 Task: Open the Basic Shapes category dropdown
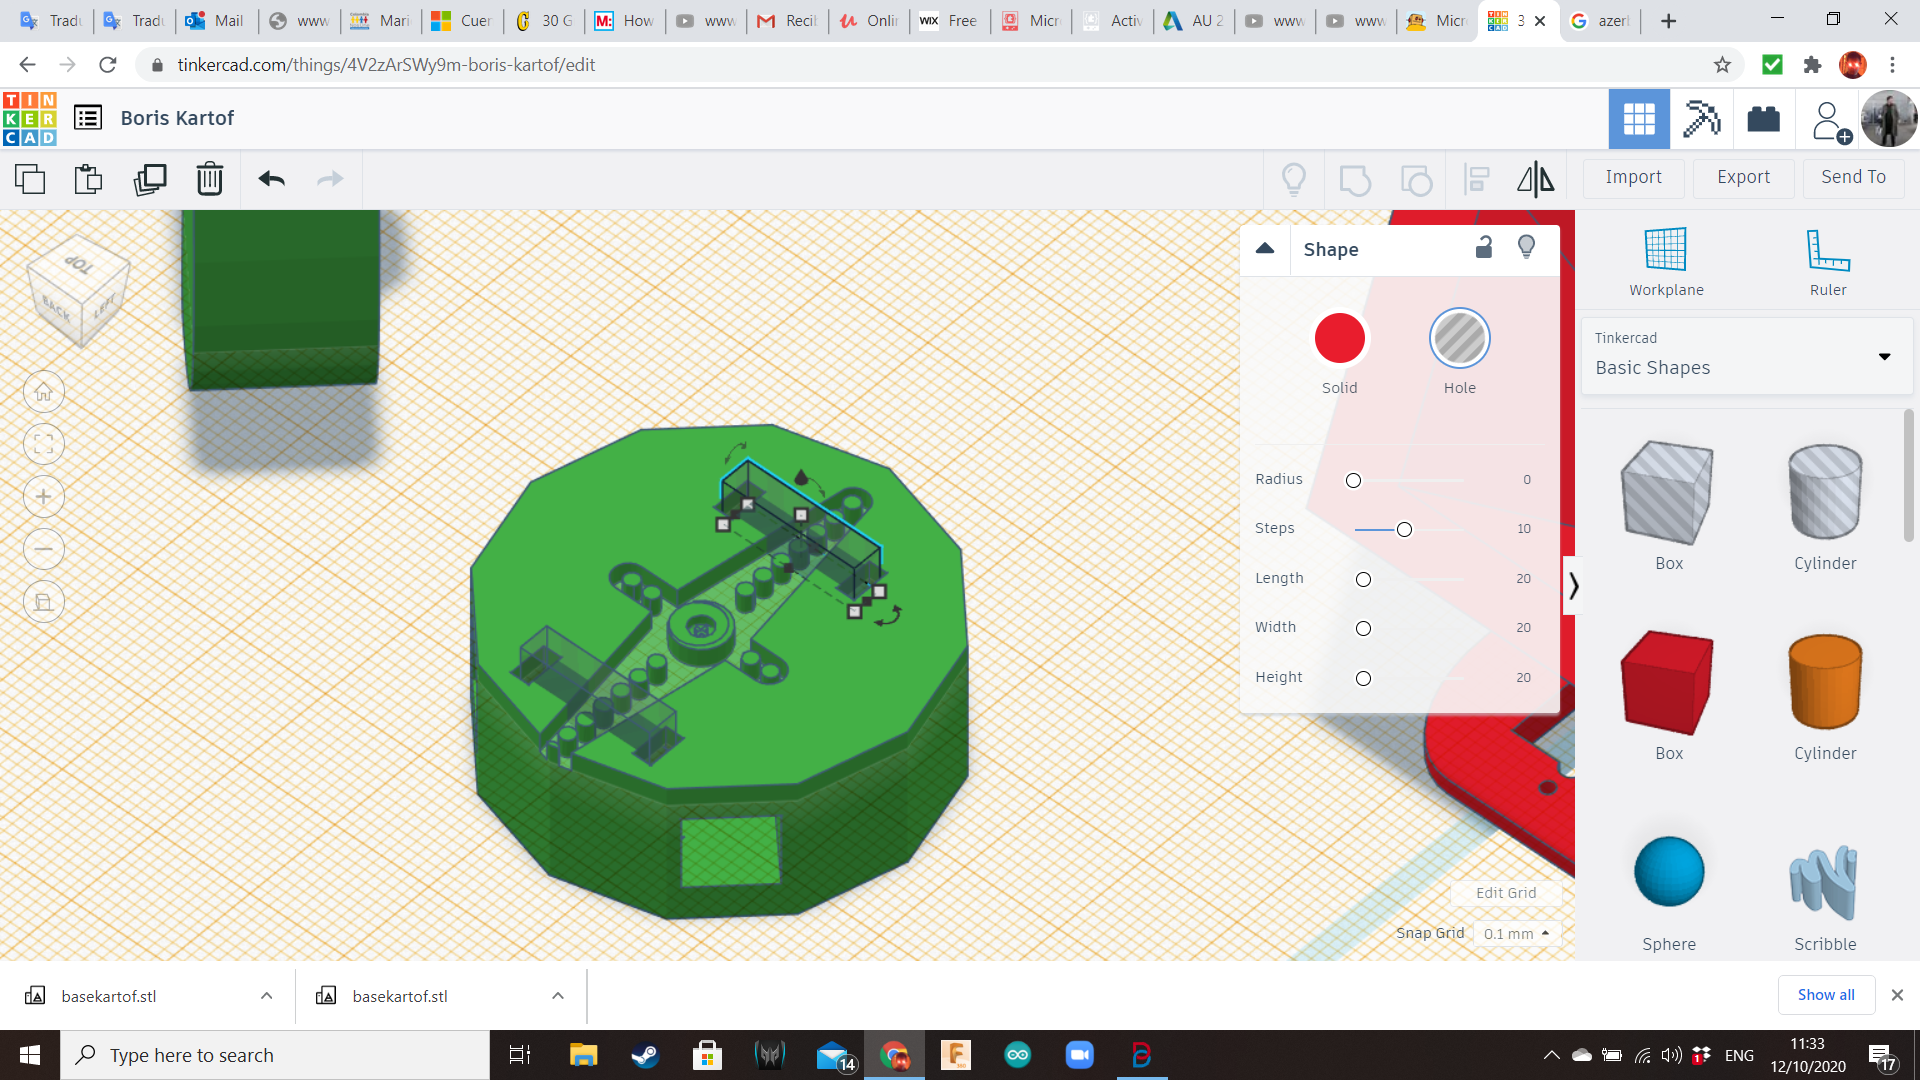tap(1746, 356)
